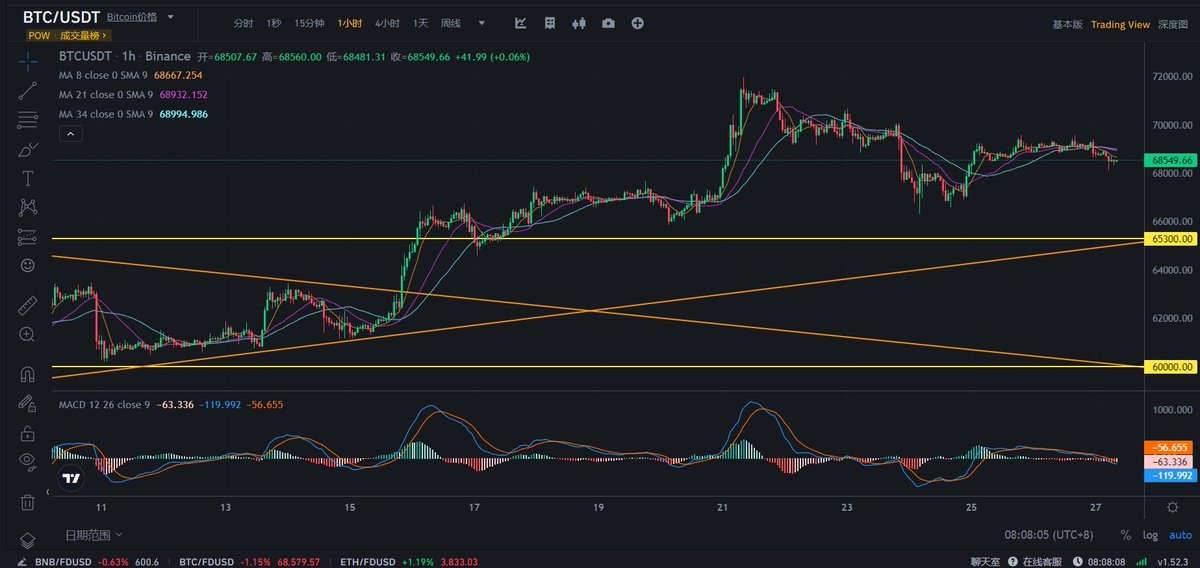
Task: Click the 68549.66 current price label
Action: (x=1172, y=160)
